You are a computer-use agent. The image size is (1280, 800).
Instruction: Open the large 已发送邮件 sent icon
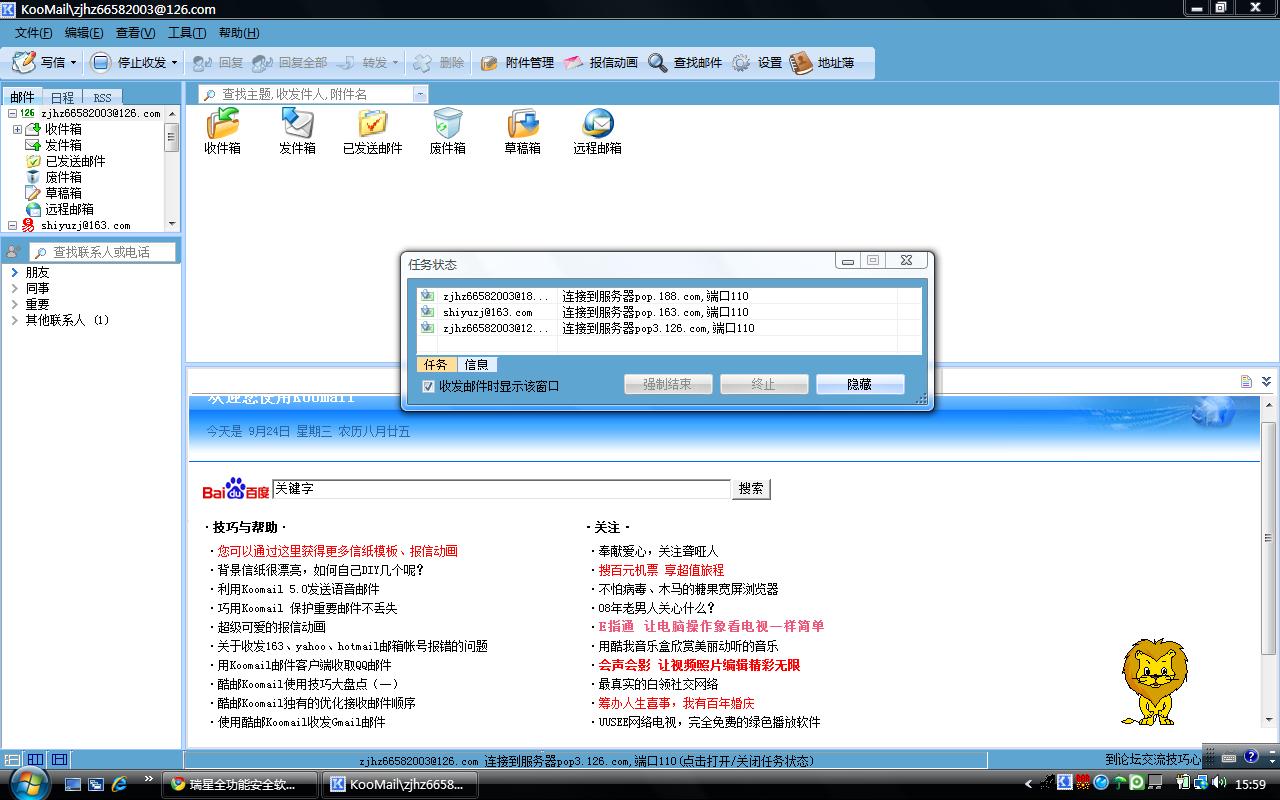pyautogui.click(x=372, y=123)
